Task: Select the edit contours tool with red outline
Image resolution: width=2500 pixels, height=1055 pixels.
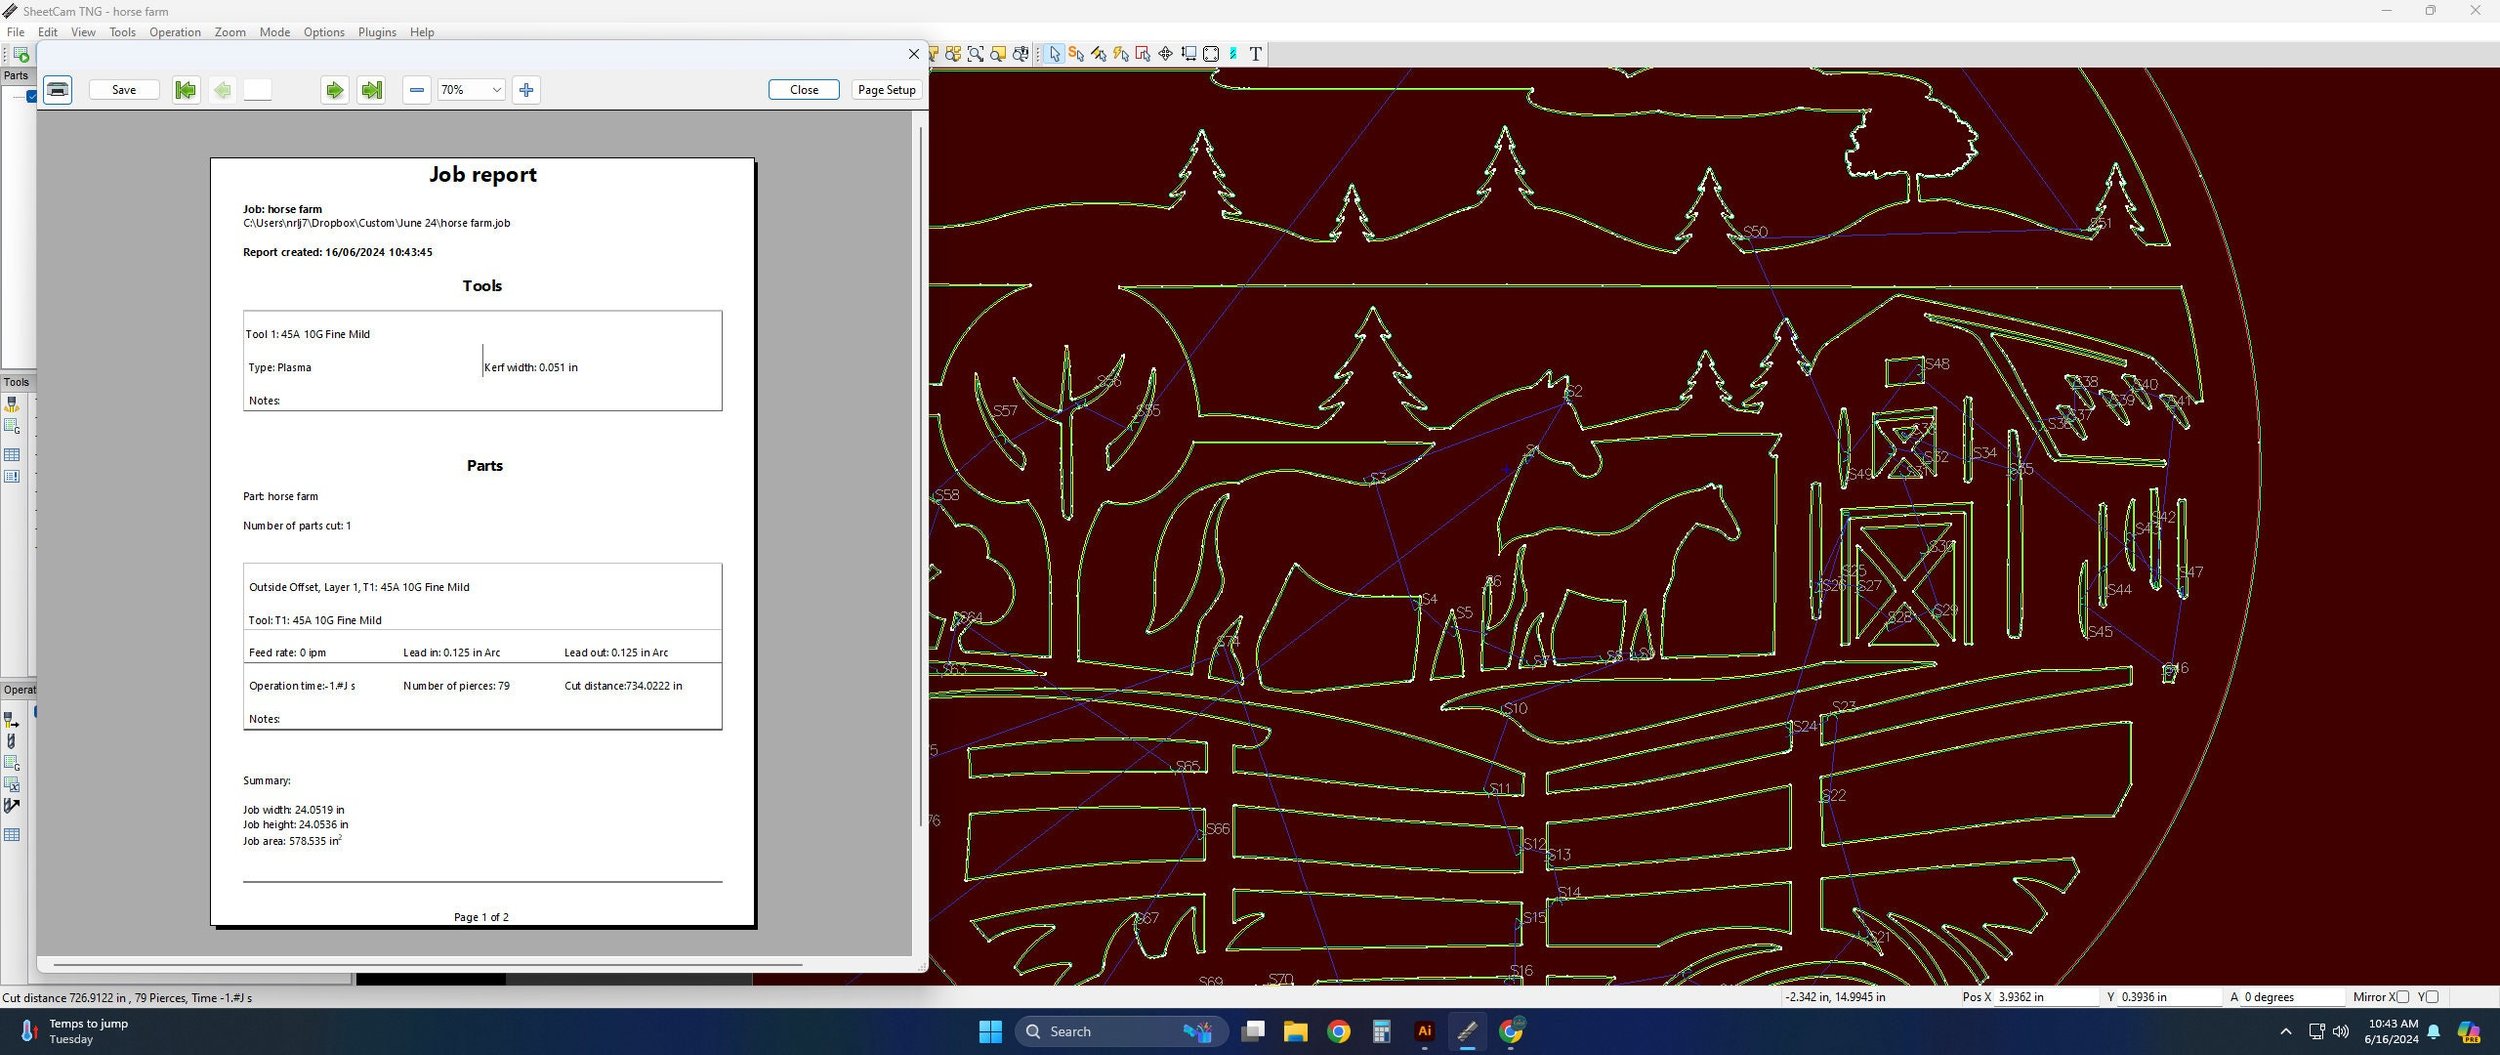Action: (x=1143, y=54)
